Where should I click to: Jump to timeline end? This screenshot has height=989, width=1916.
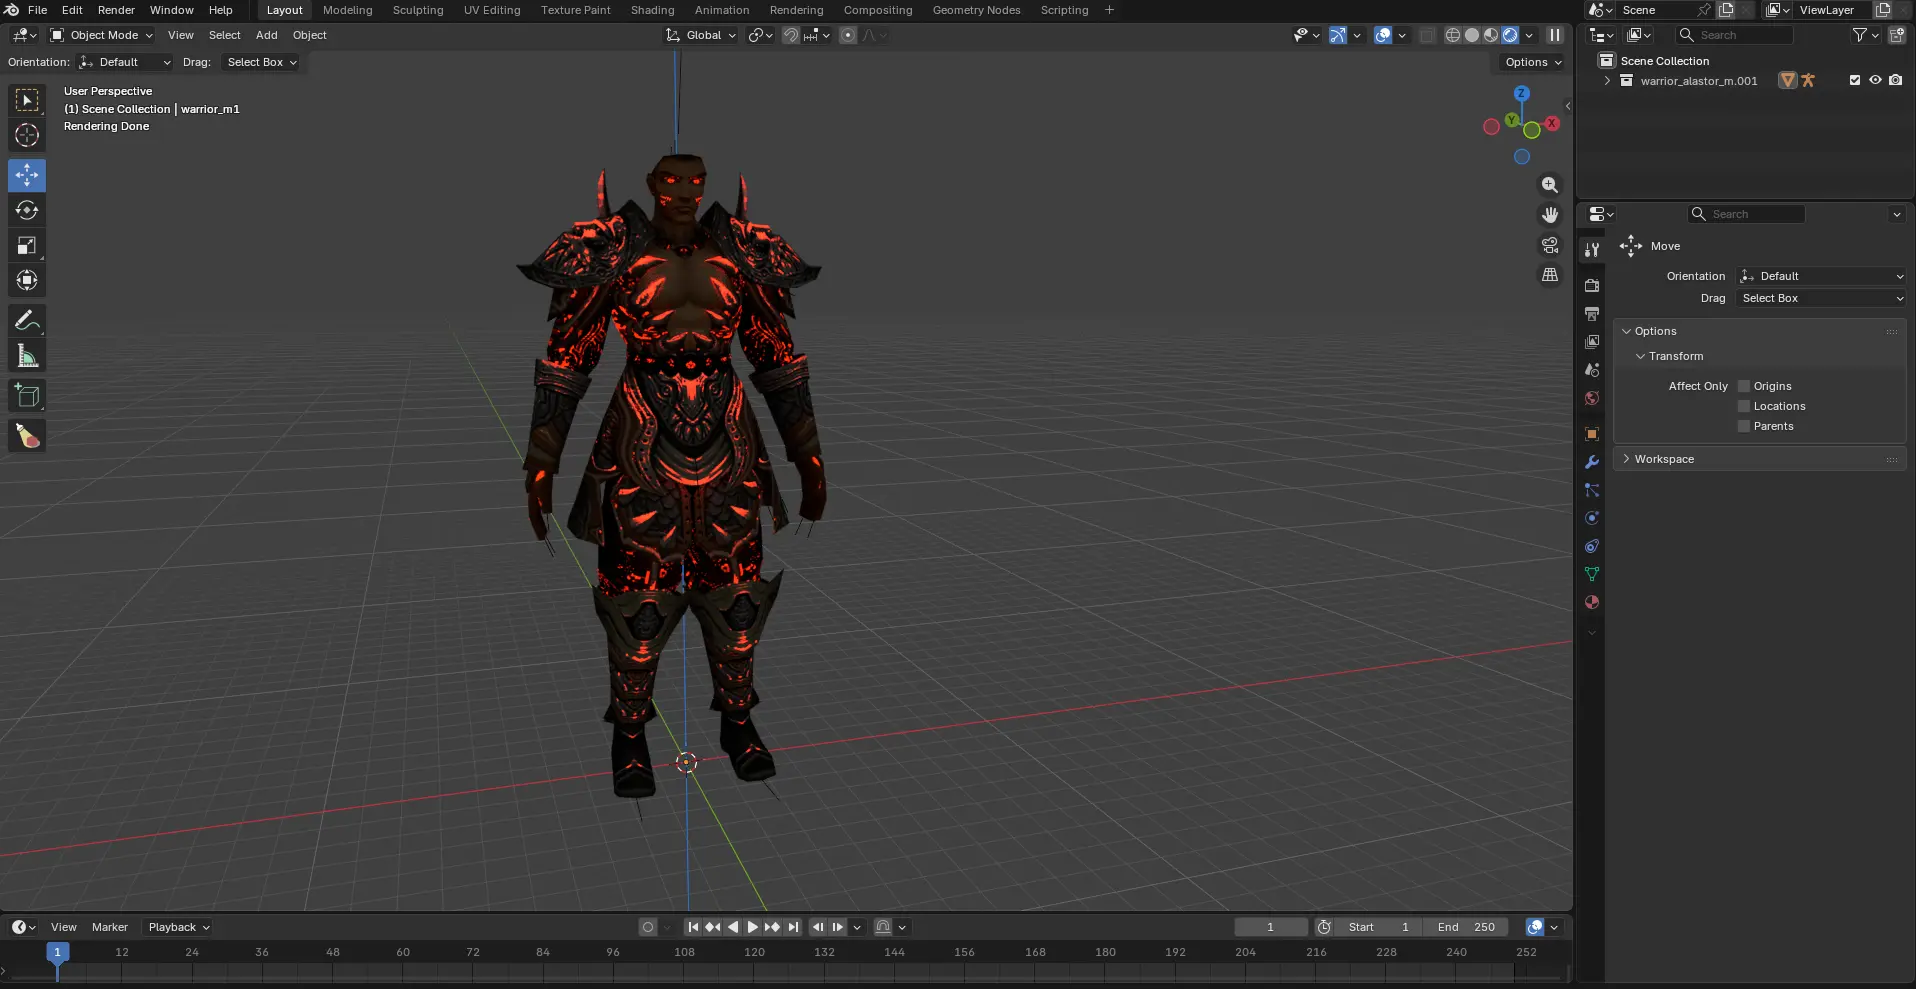click(x=793, y=927)
